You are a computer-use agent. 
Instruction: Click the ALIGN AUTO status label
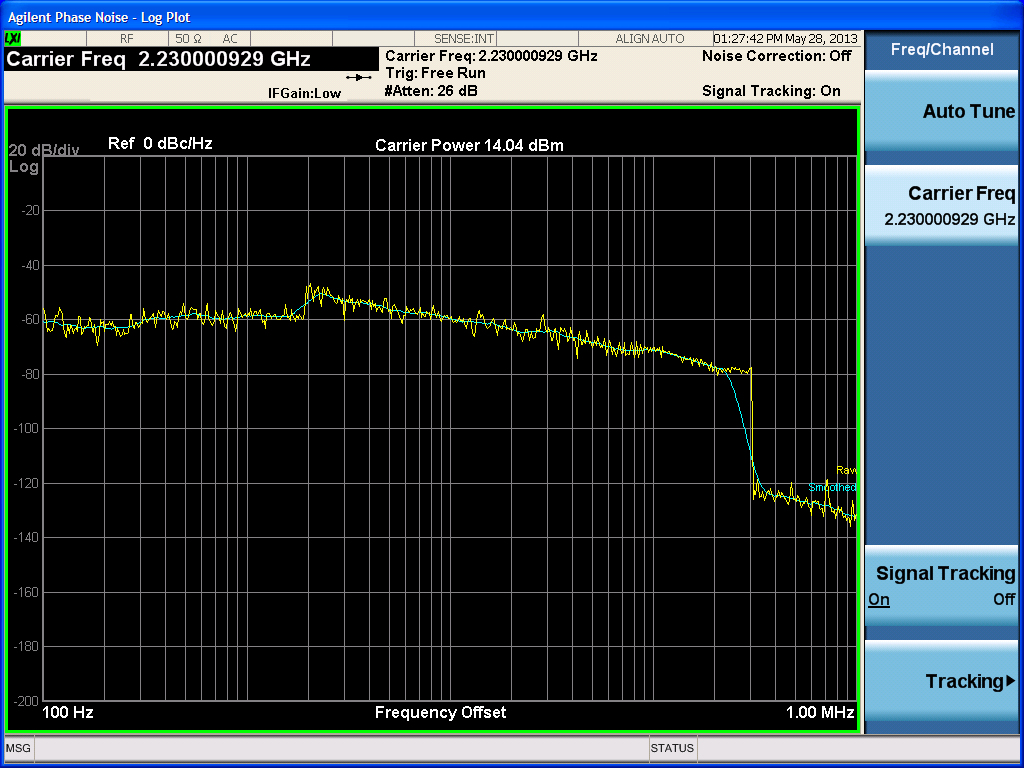650,39
